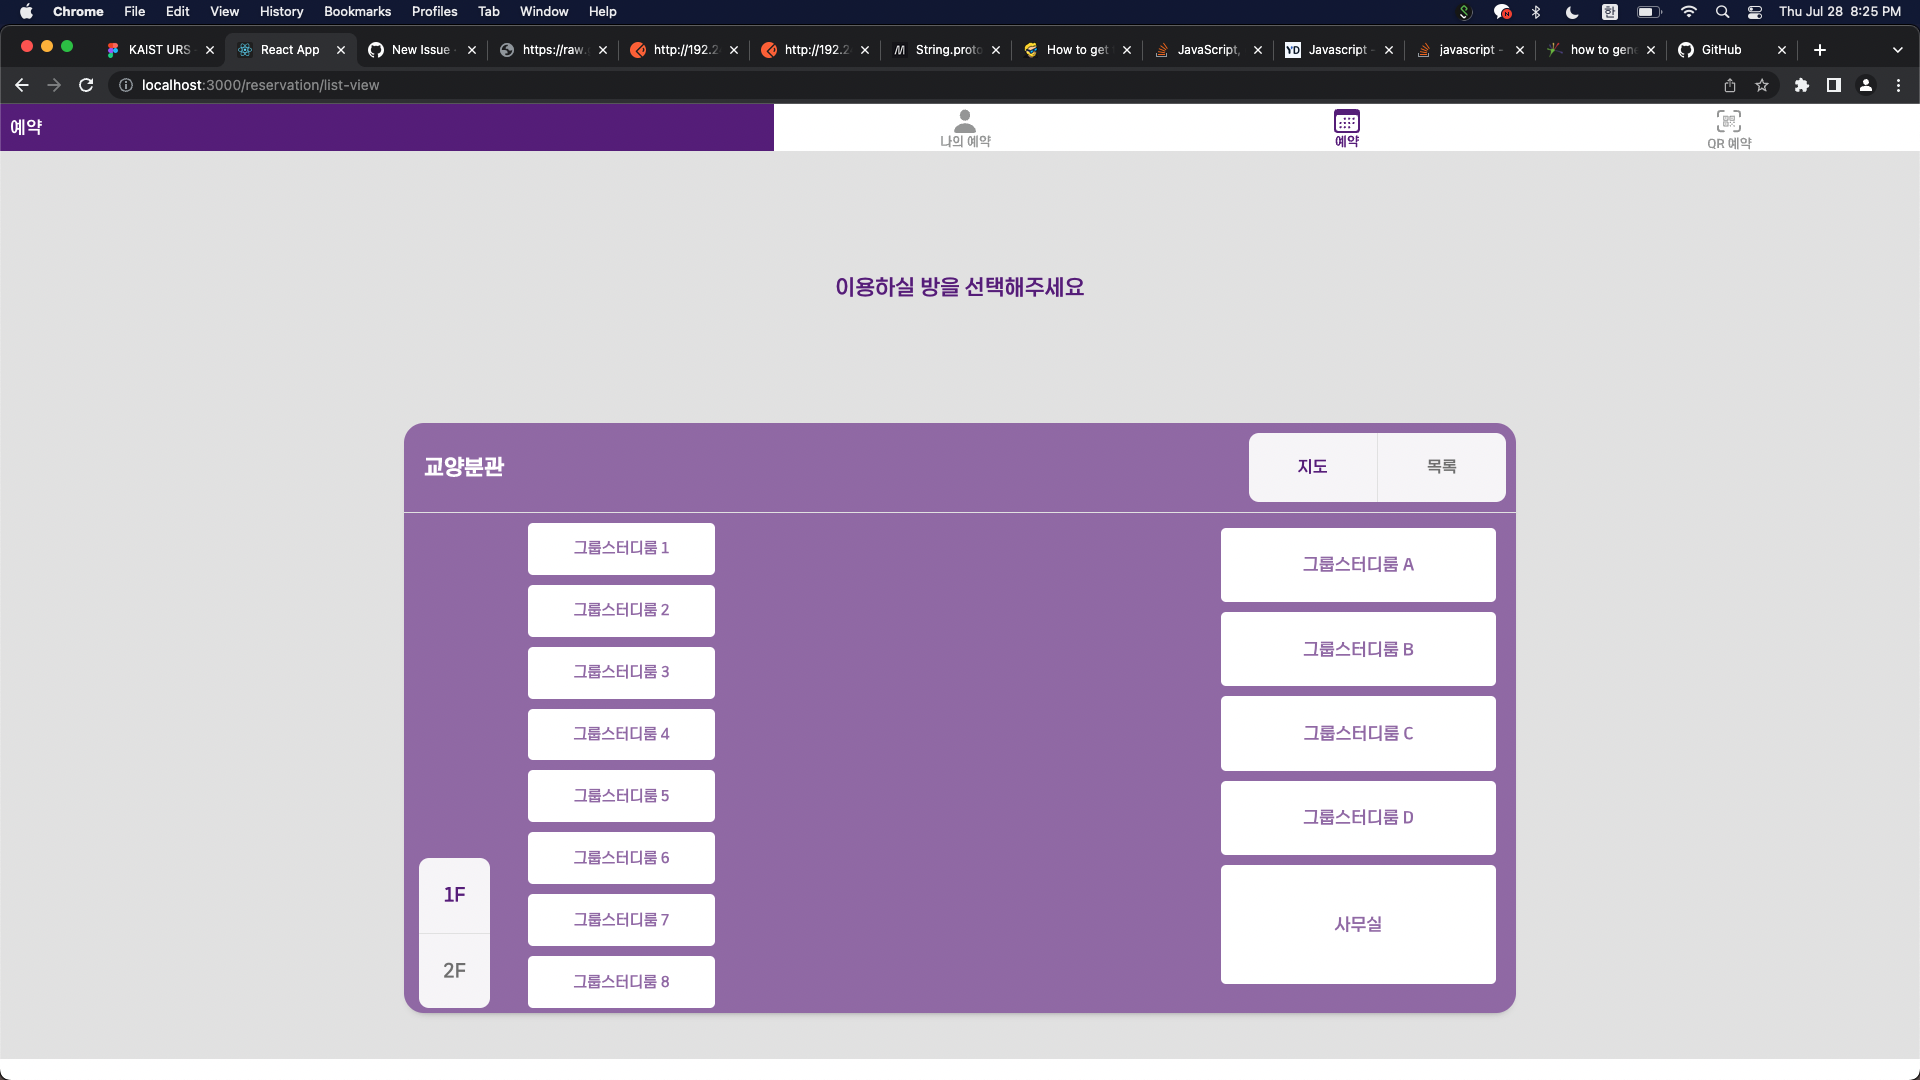Toggle the Chrome side panel icon
This screenshot has width=1920, height=1080.
coord(1834,85)
